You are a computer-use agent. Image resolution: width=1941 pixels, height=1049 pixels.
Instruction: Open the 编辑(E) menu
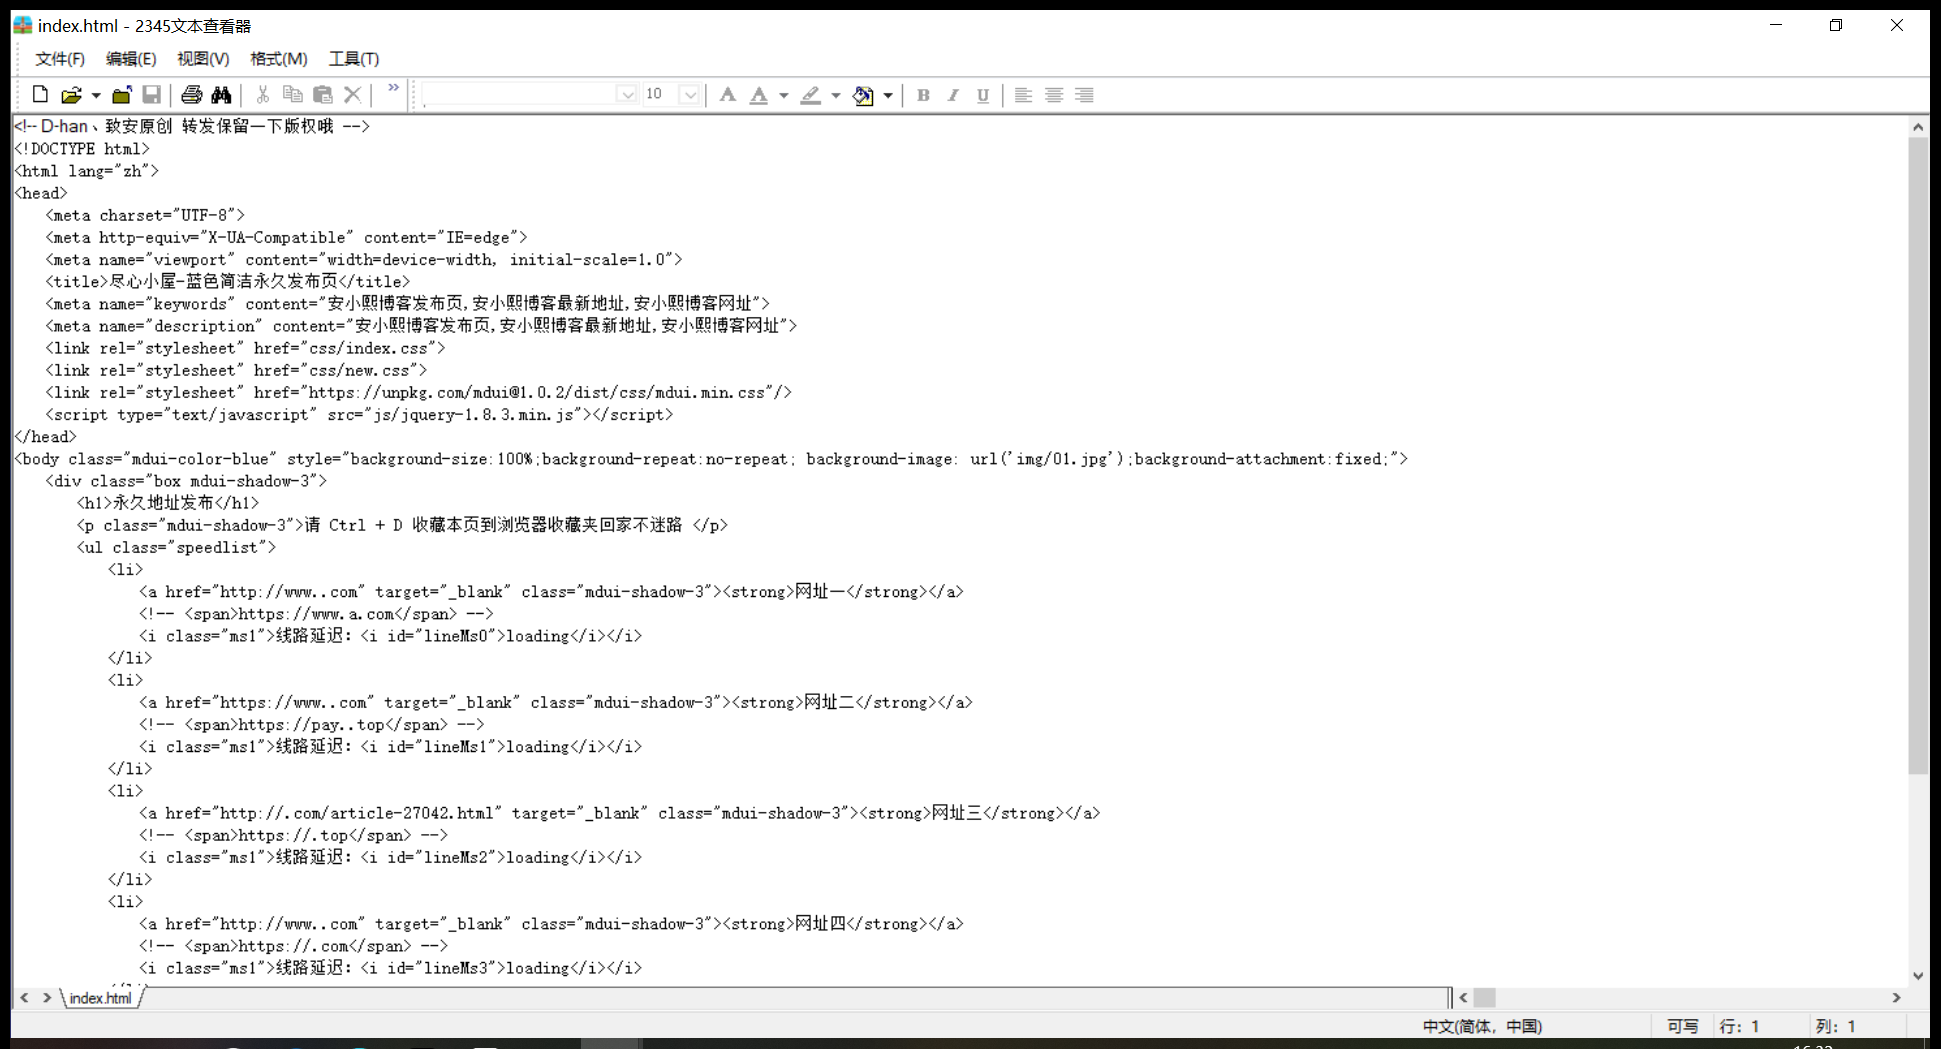[131, 59]
